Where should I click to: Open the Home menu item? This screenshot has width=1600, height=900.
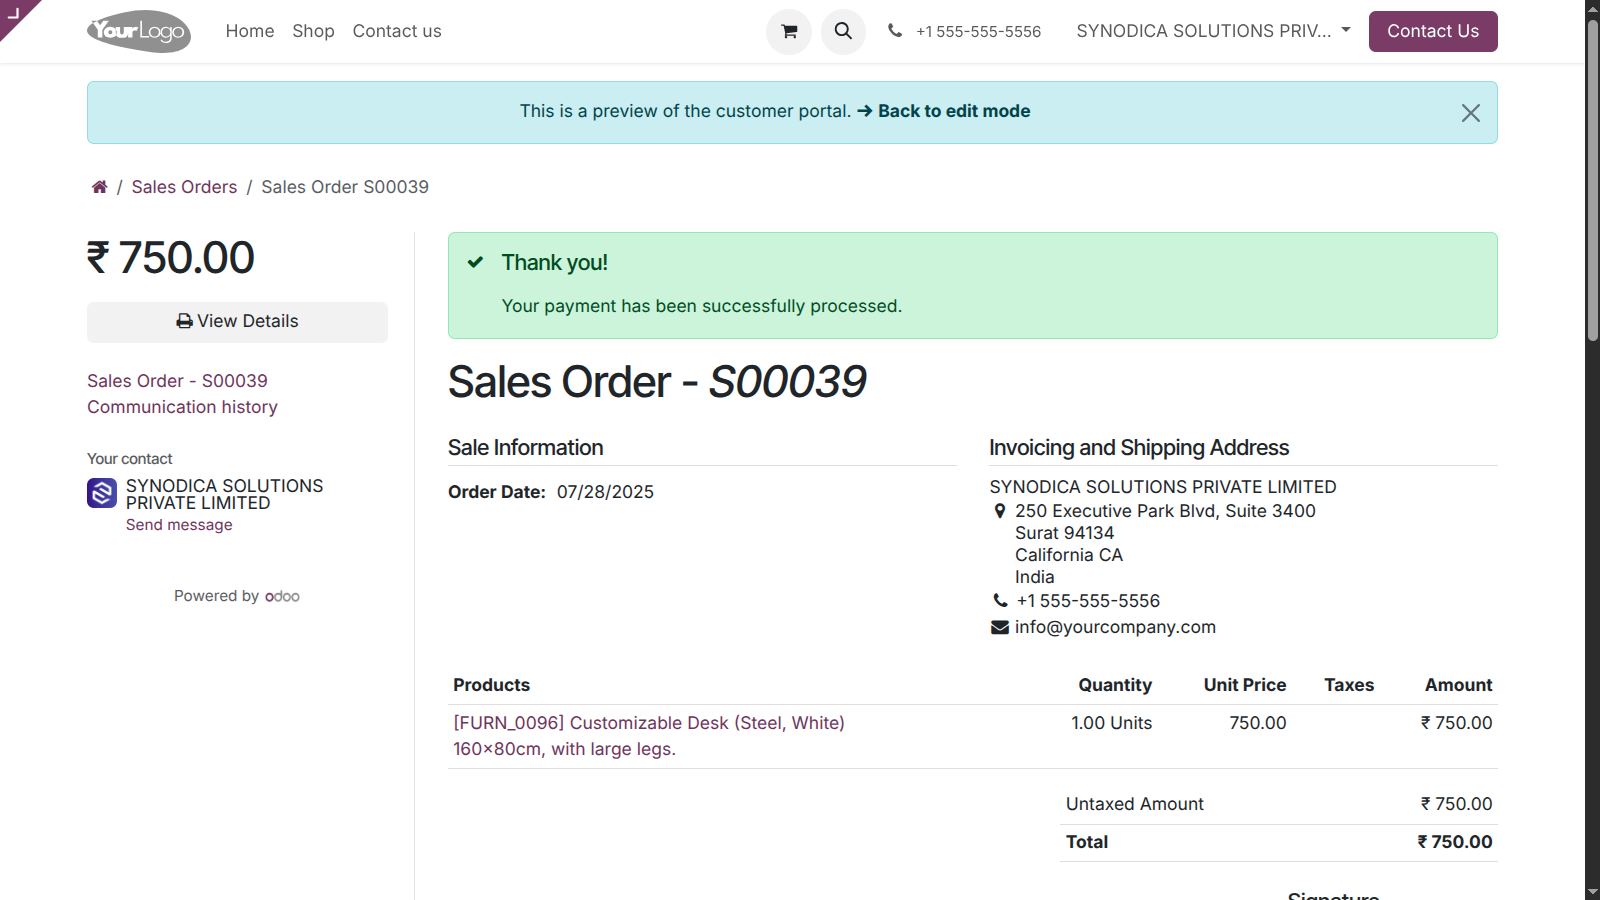click(x=250, y=31)
